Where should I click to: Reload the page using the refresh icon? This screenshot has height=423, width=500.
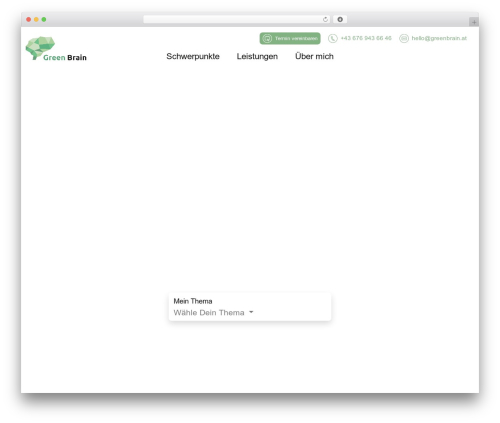(325, 20)
